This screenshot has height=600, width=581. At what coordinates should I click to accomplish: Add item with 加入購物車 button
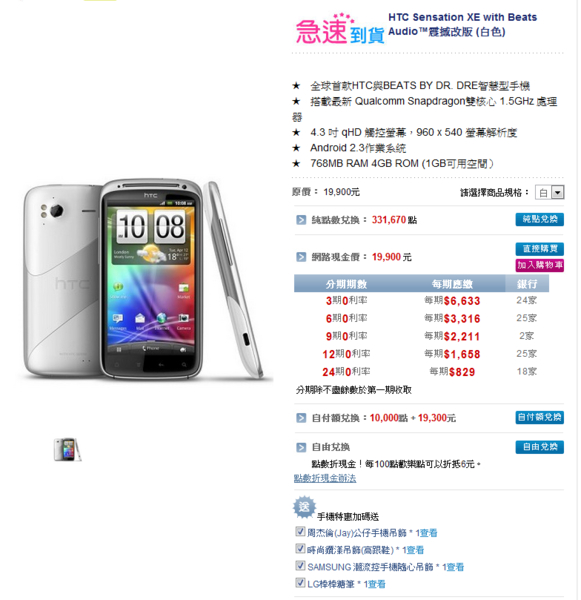(x=539, y=265)
